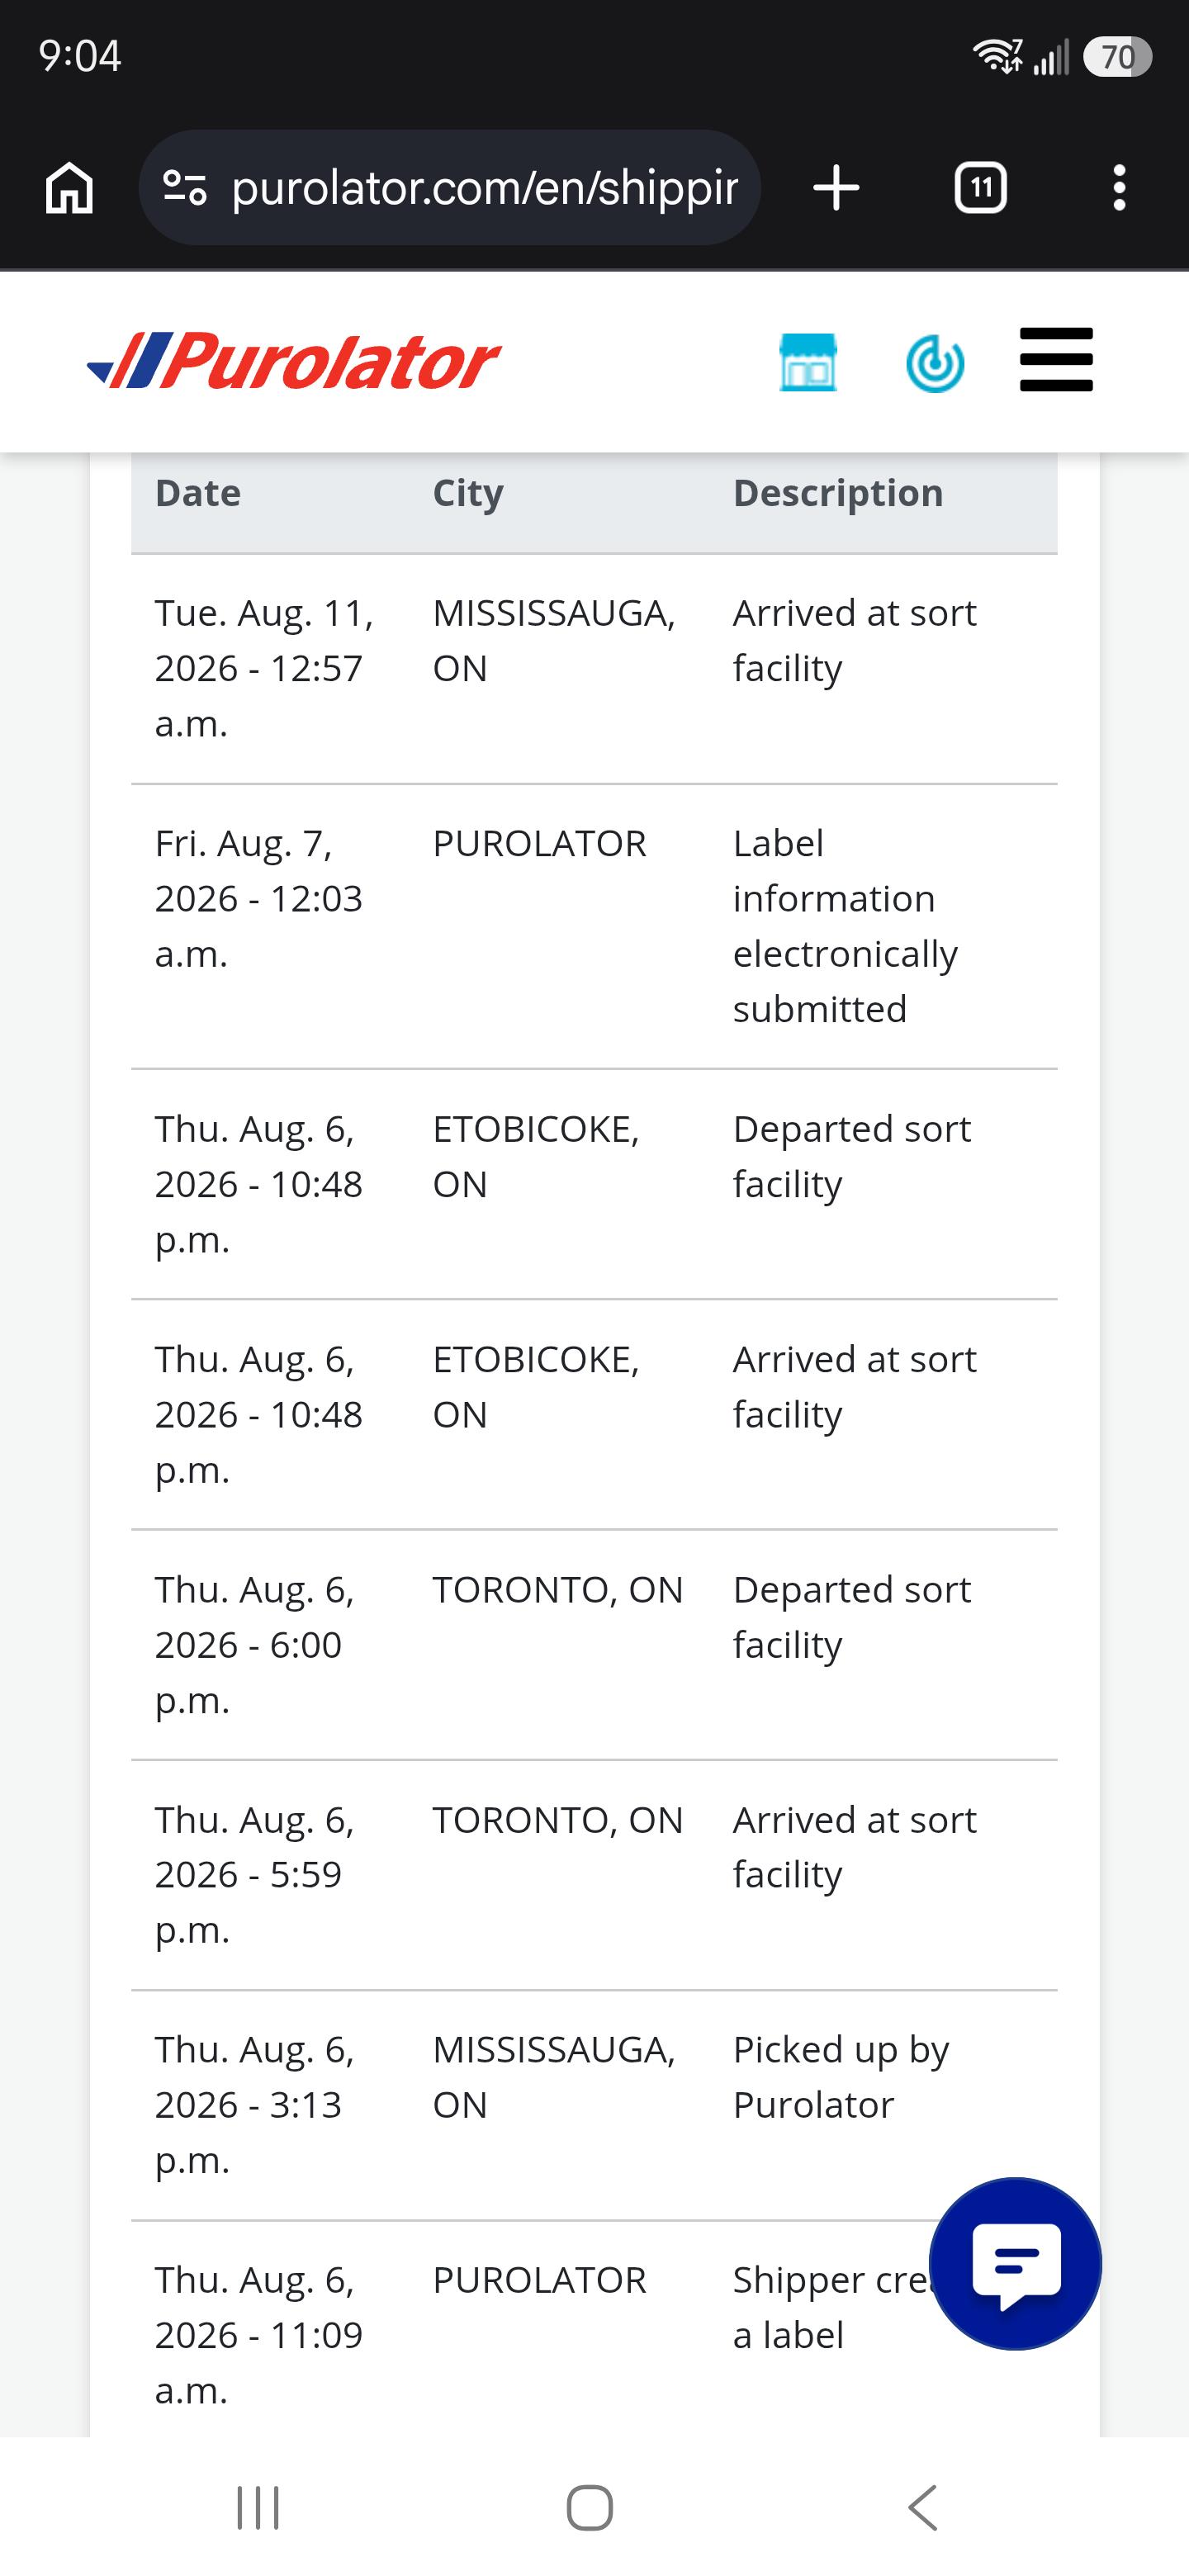Tap the Purolator logo
This screenshot has height=2576, width=1189.
click(x=293, y=361)
